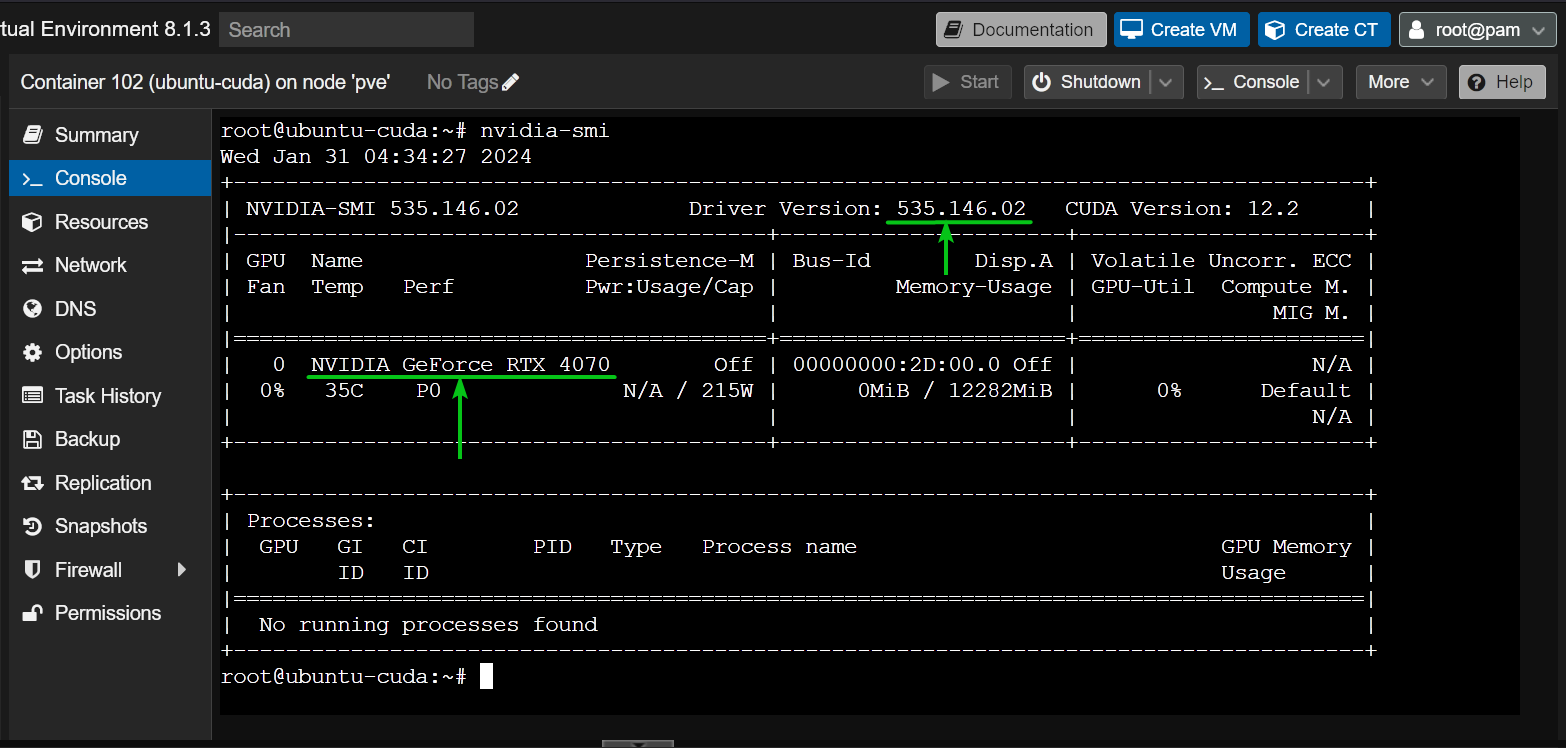The image size is (1566, 748).
Task: Click the Resources cube icon
Action: coord(33,222)
